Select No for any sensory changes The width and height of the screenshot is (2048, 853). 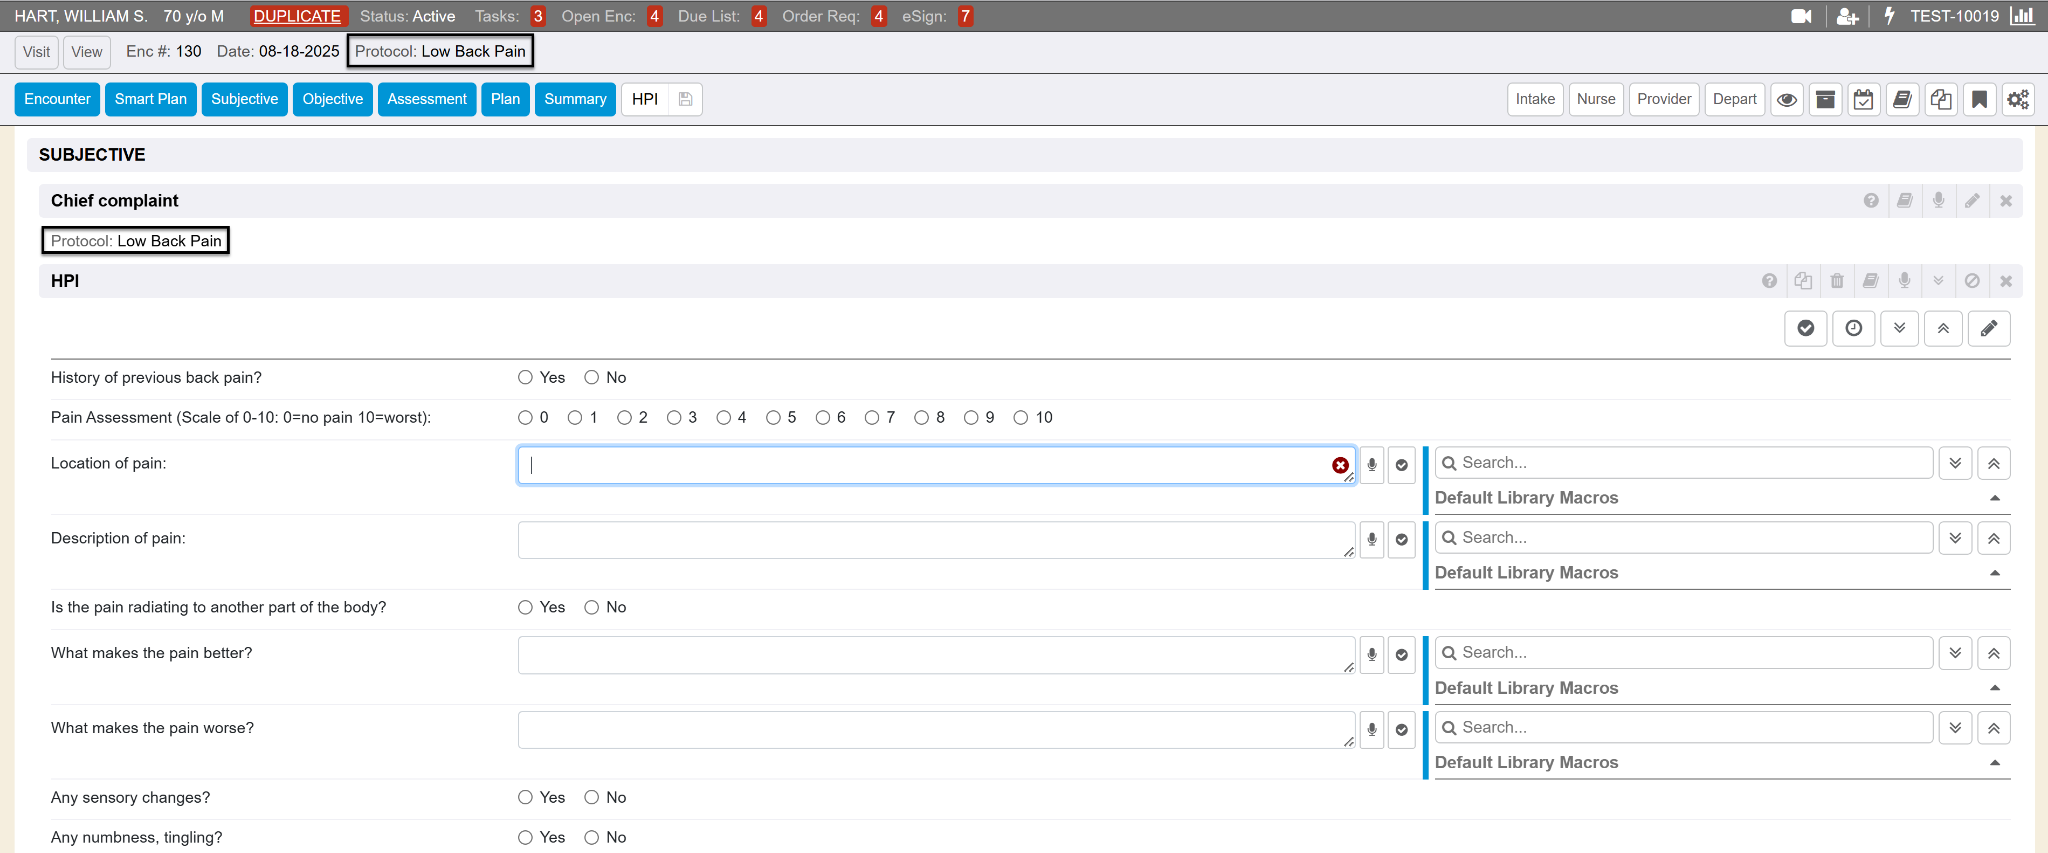point(592,798)
